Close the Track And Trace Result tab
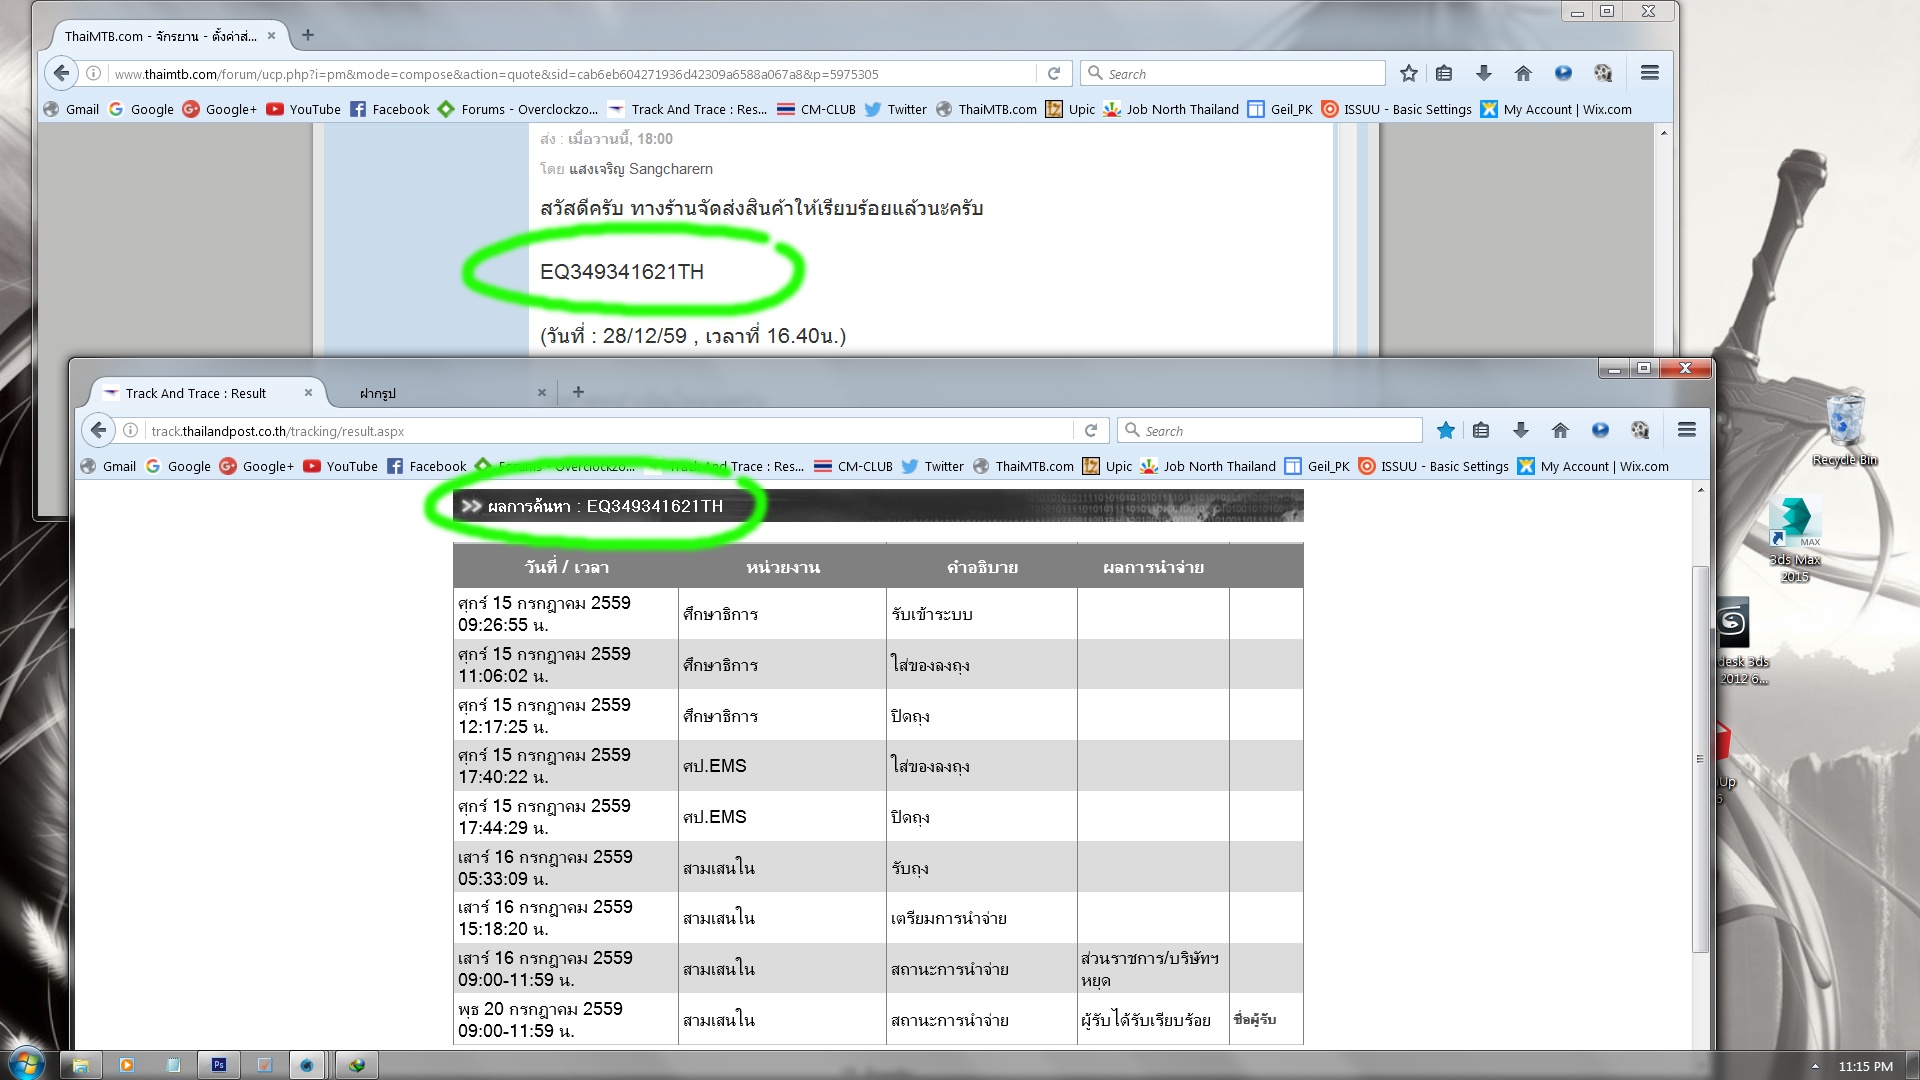 (x=308, y=393)
